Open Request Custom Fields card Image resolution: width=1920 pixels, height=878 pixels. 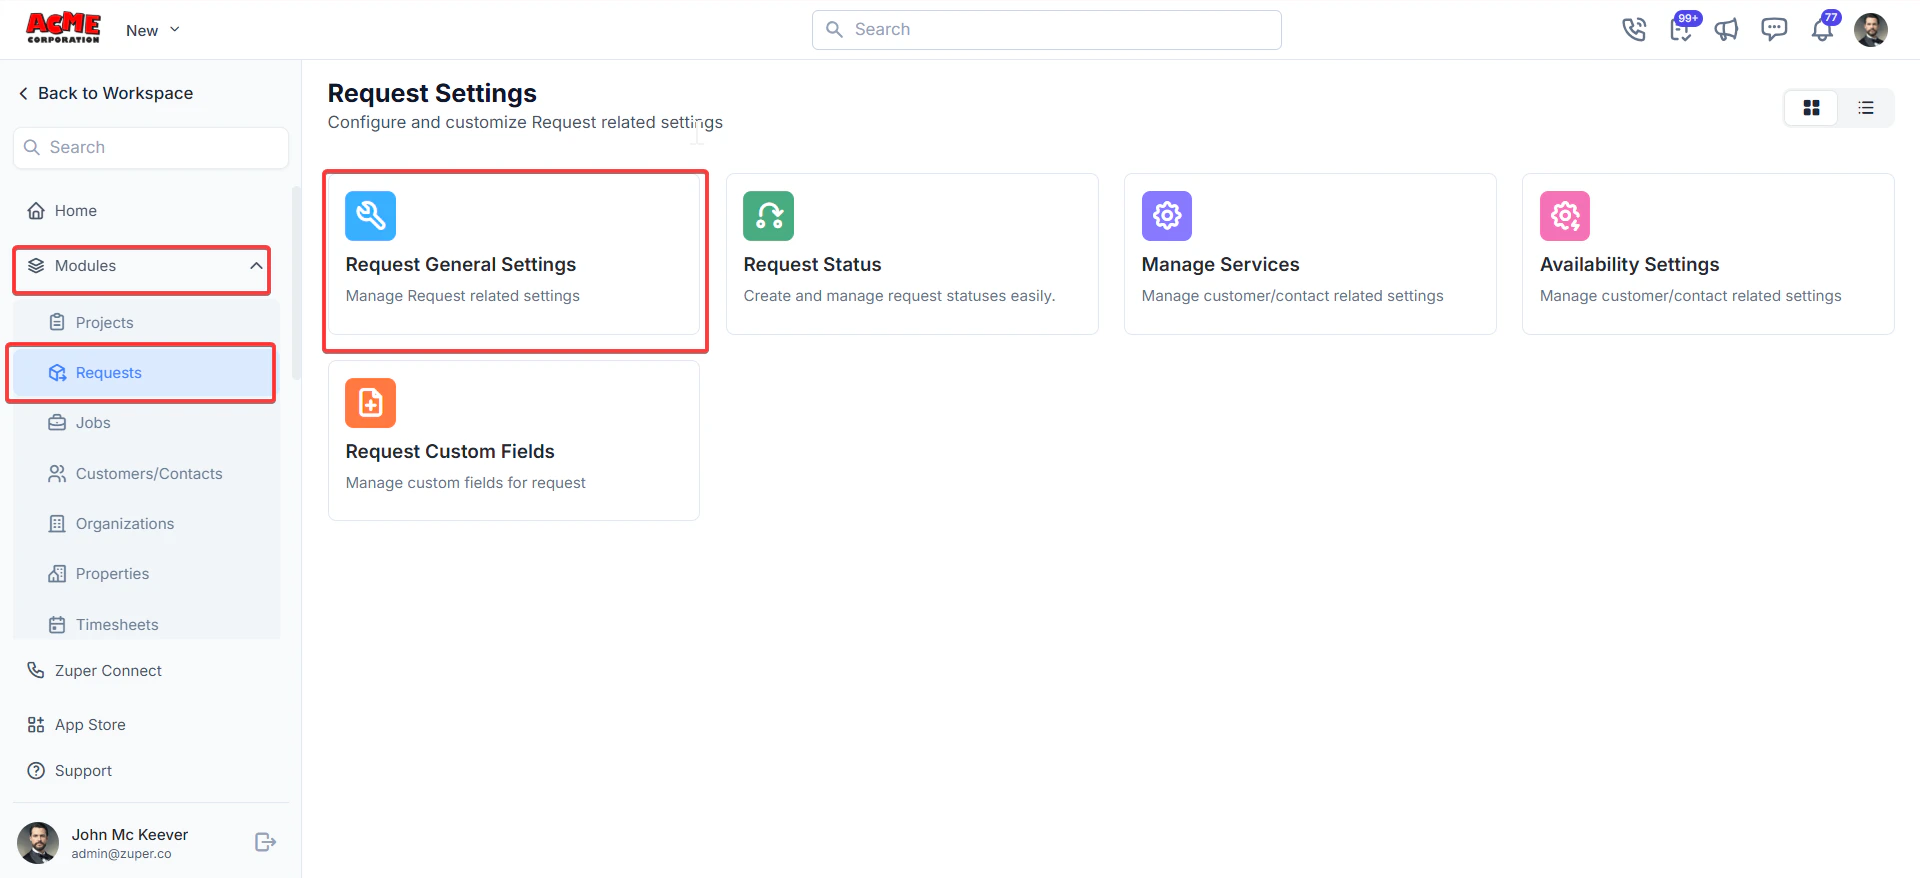tap(514, 441)
